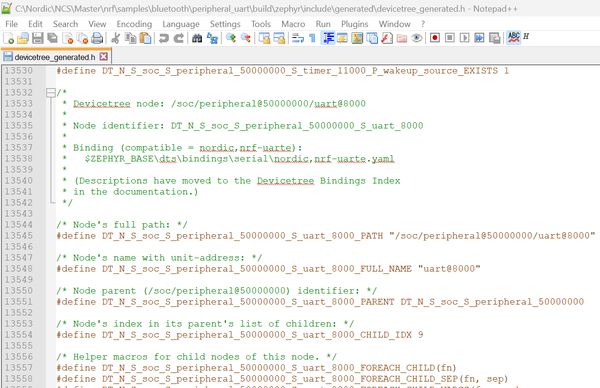Click the Play recorded macro button
The height and width of the screenshot is (388, 600).
click(465, 37)
